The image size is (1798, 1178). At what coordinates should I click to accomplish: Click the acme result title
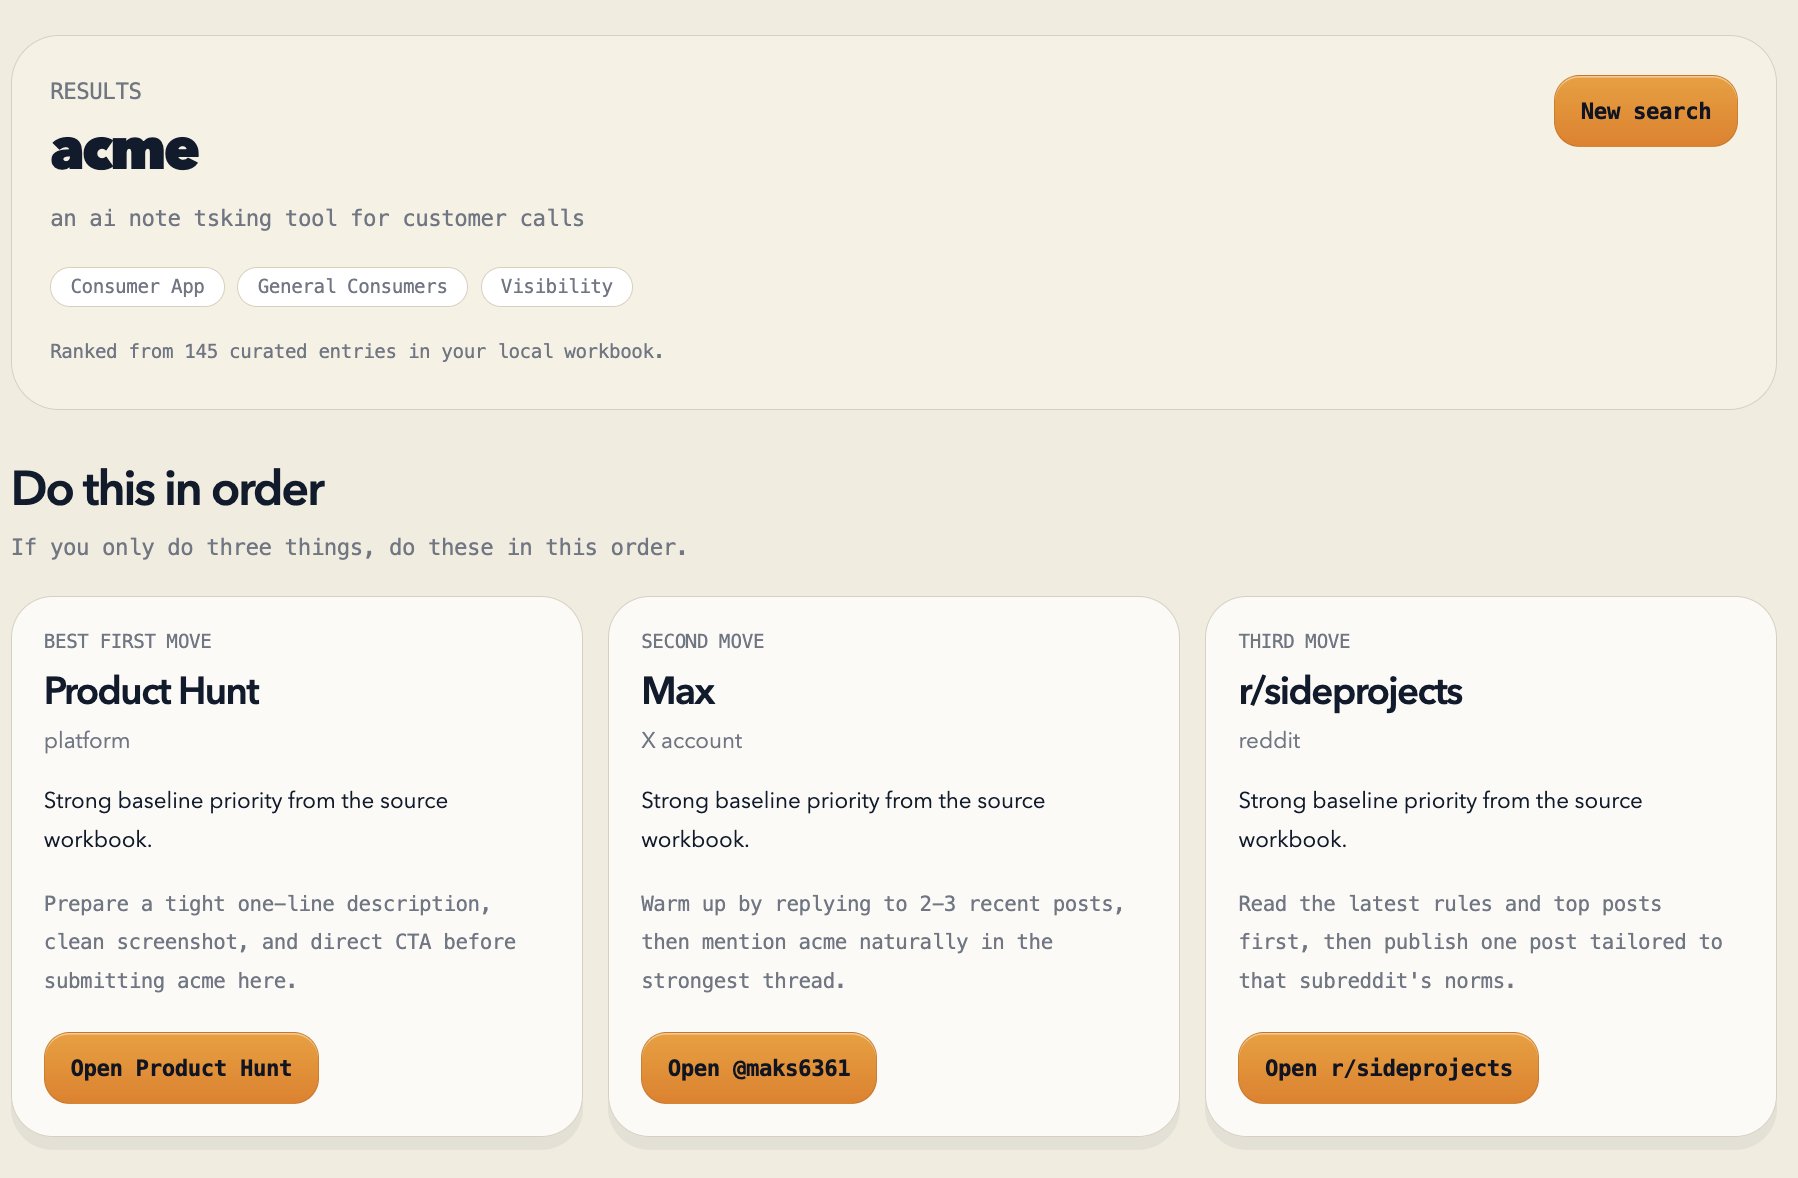[124, 151]
